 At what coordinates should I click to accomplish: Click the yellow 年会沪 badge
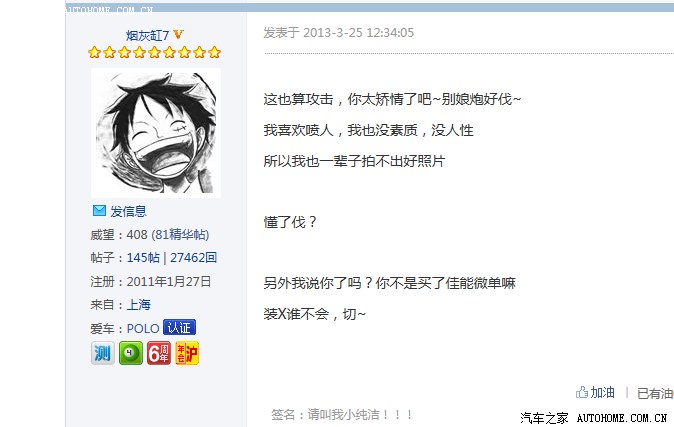click(x=187, y=353)
